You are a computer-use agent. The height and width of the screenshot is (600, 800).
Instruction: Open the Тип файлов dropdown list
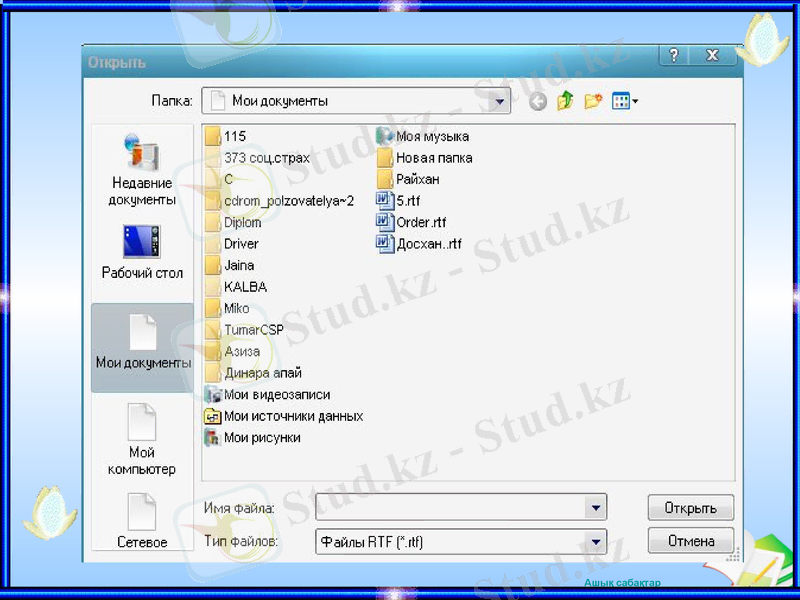(597, 542)
